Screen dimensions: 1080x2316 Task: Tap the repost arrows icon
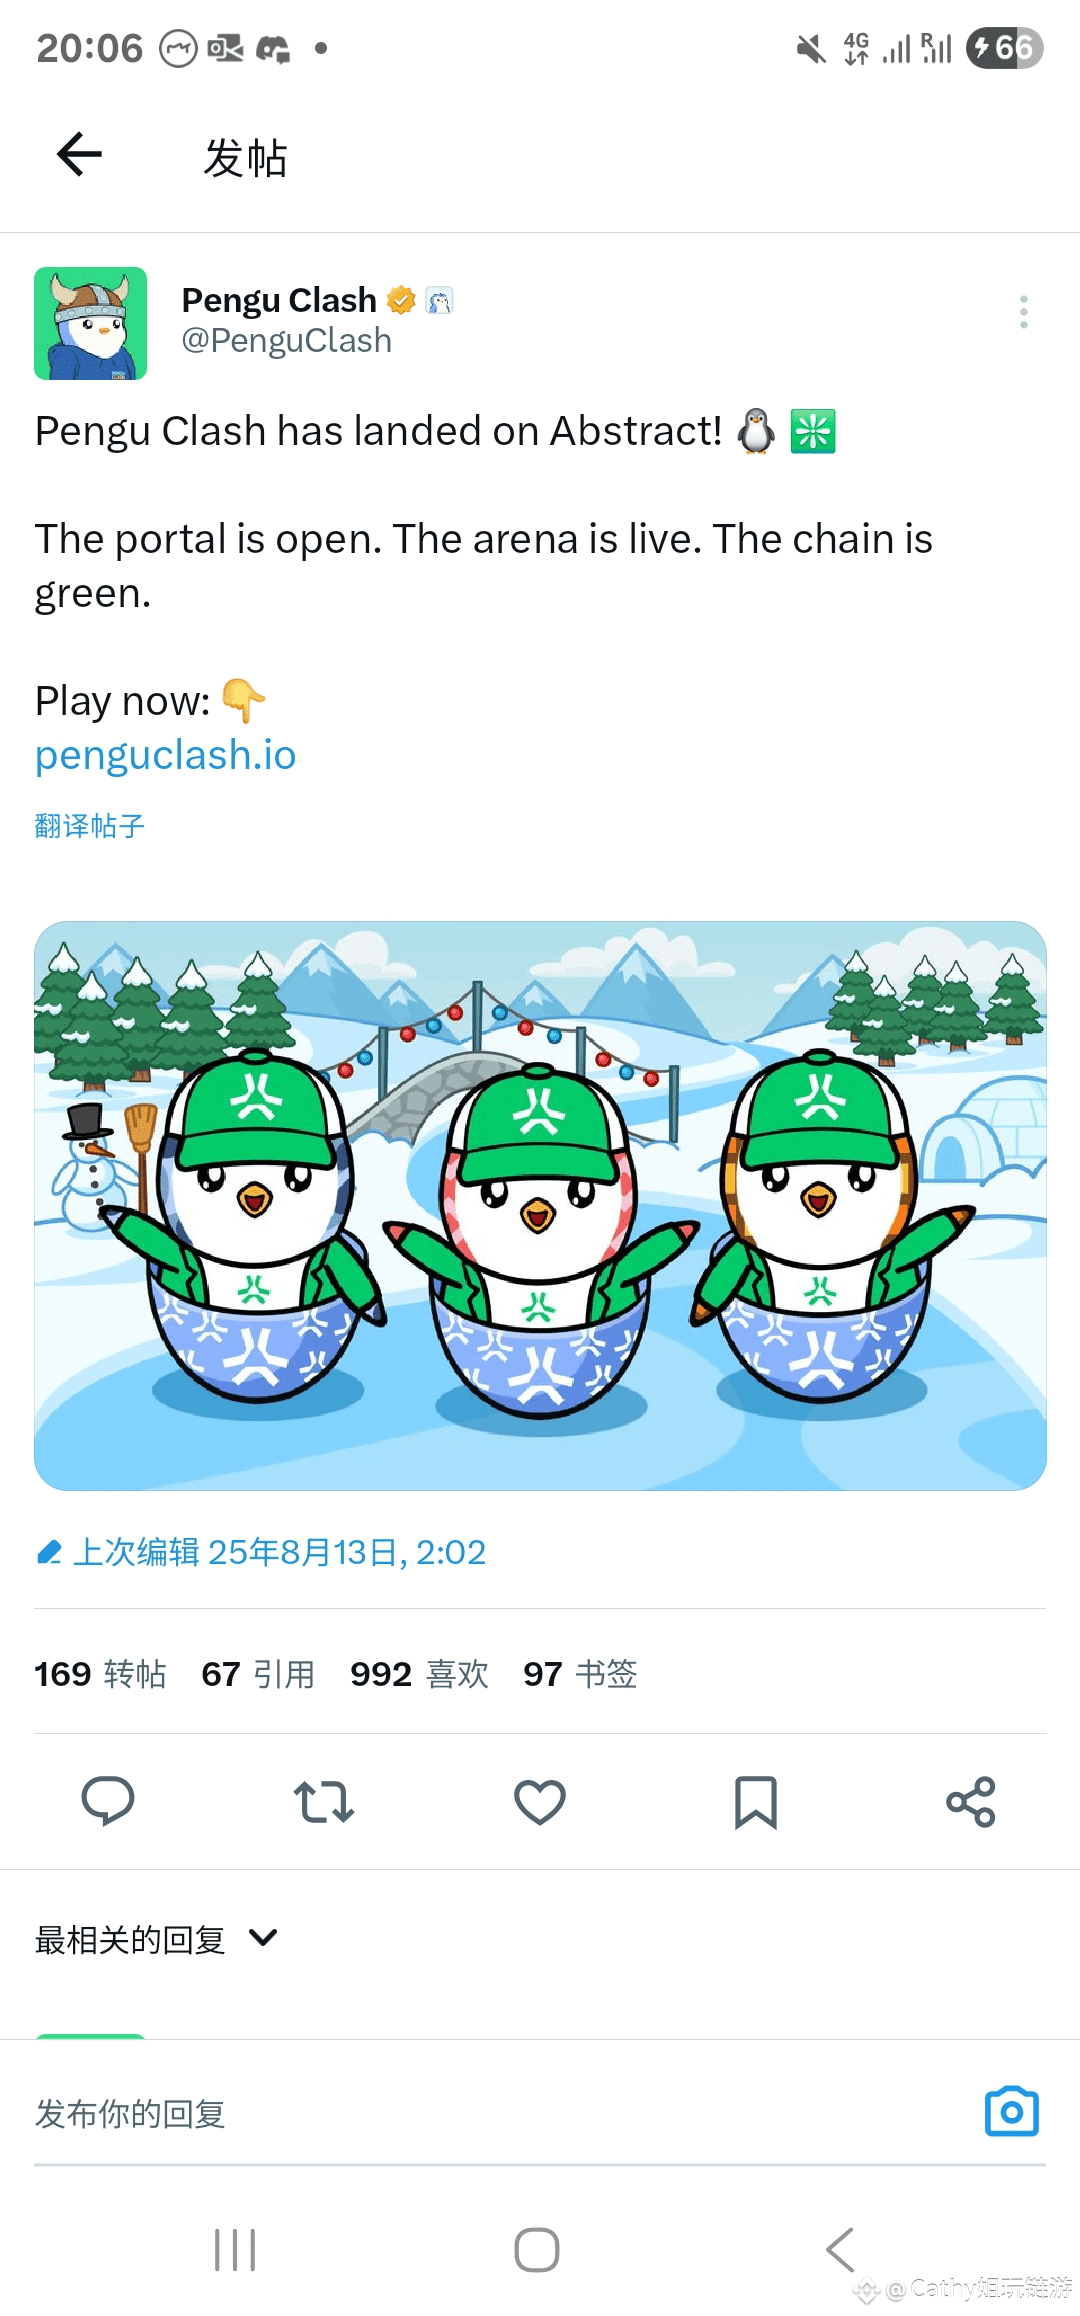(323, 1802)
